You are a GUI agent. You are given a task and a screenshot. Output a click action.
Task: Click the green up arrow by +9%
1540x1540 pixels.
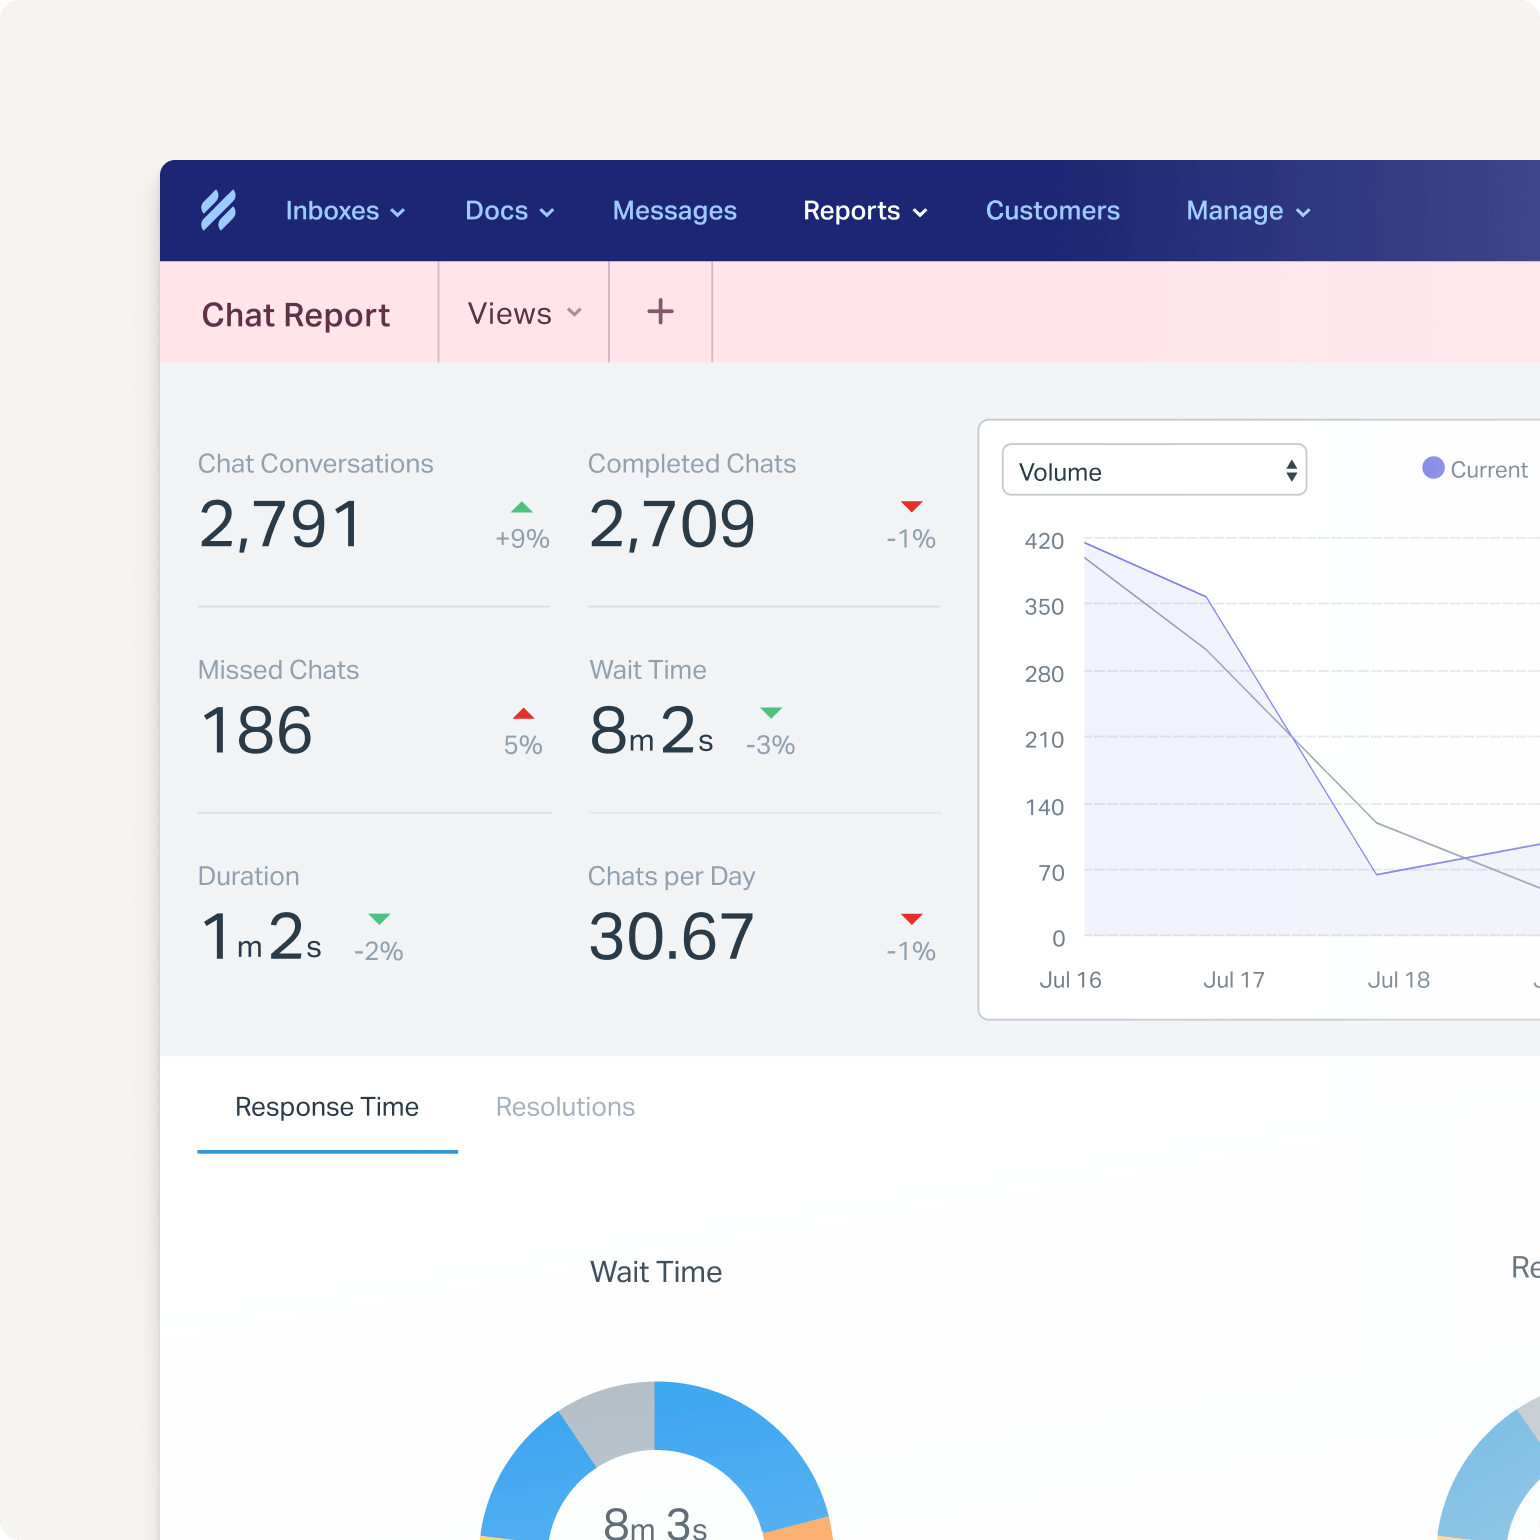(522, 507)
